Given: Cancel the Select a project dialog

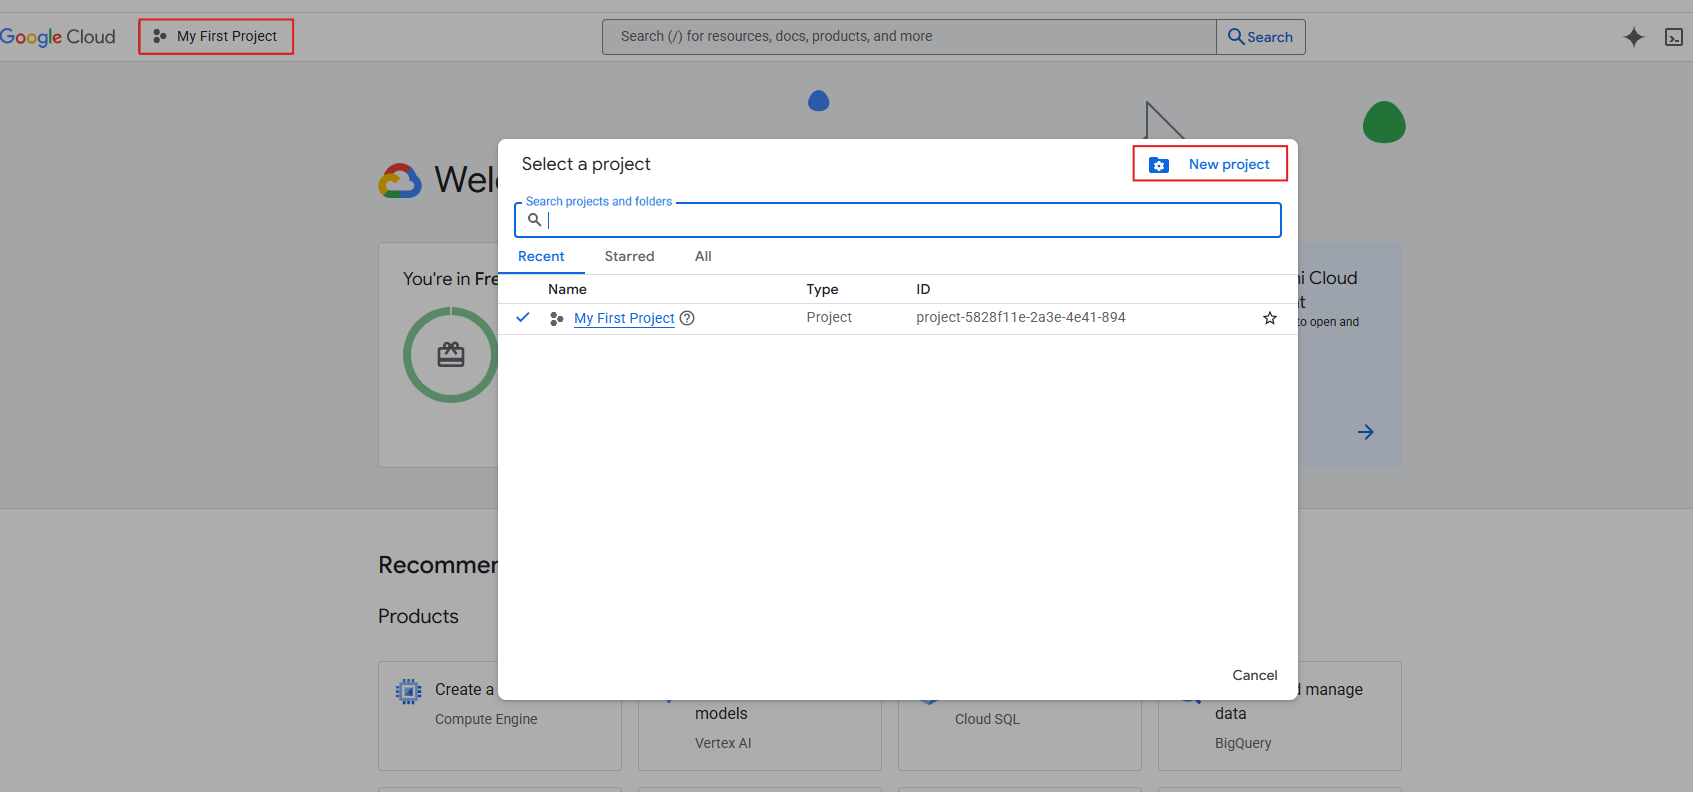Looking at the screenshot, I should point(1254,675).
